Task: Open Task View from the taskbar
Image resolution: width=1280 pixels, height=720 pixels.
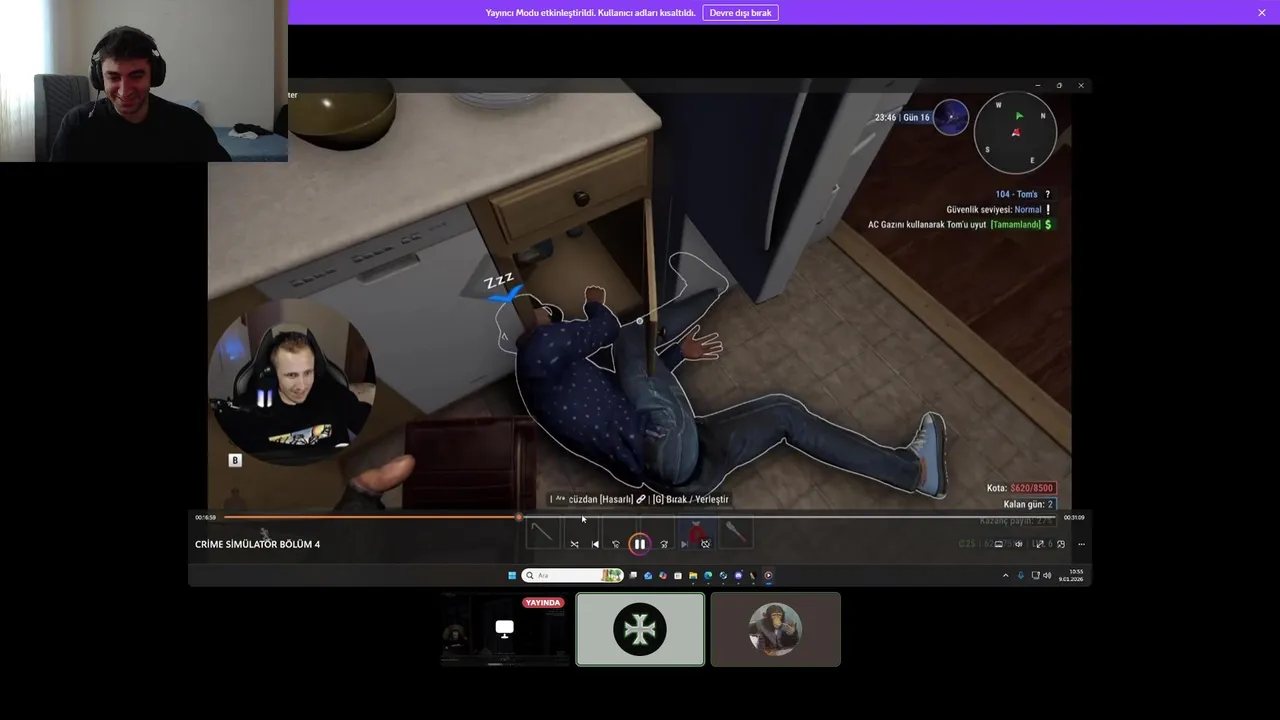Action: tap(634, 575)
